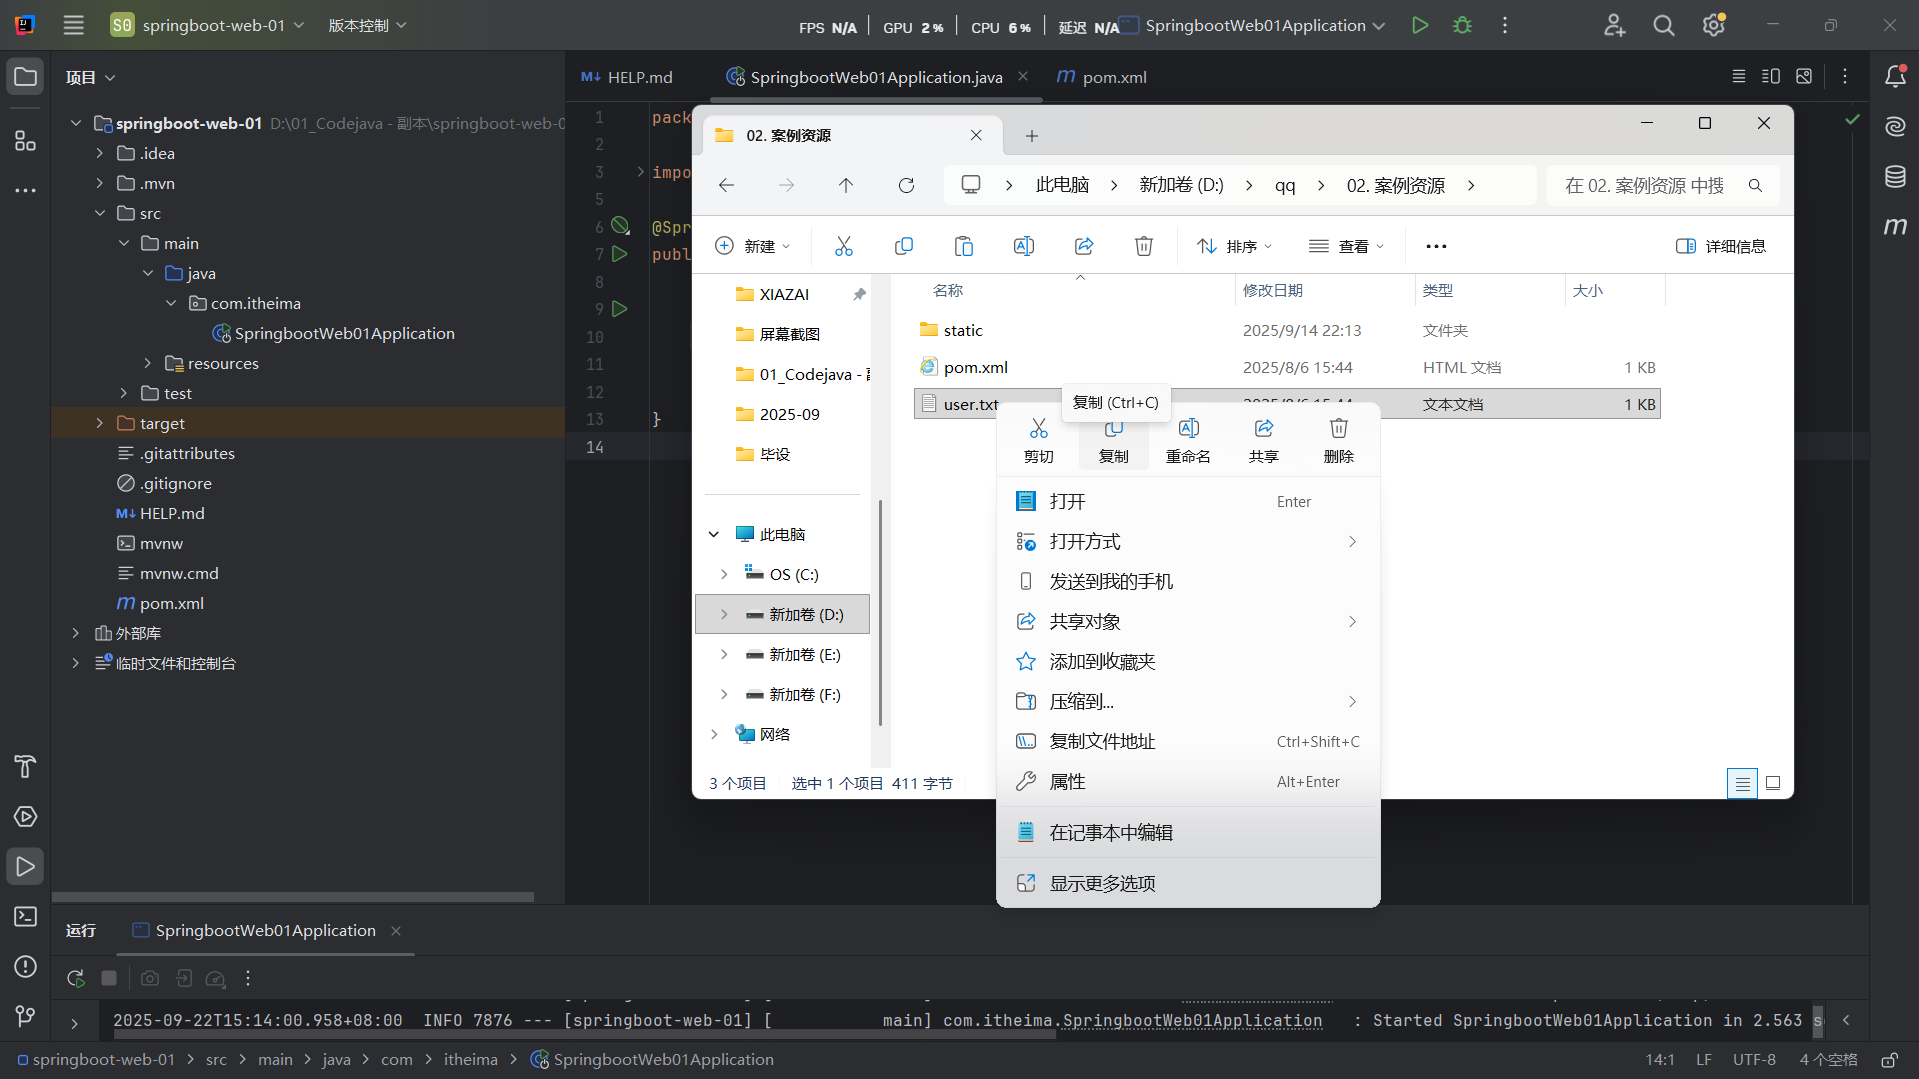Viewport: 1919px width, 1079px height.
Task: Run SpringbootWeb01Application from the title bar
Action: coord(1420,25)
